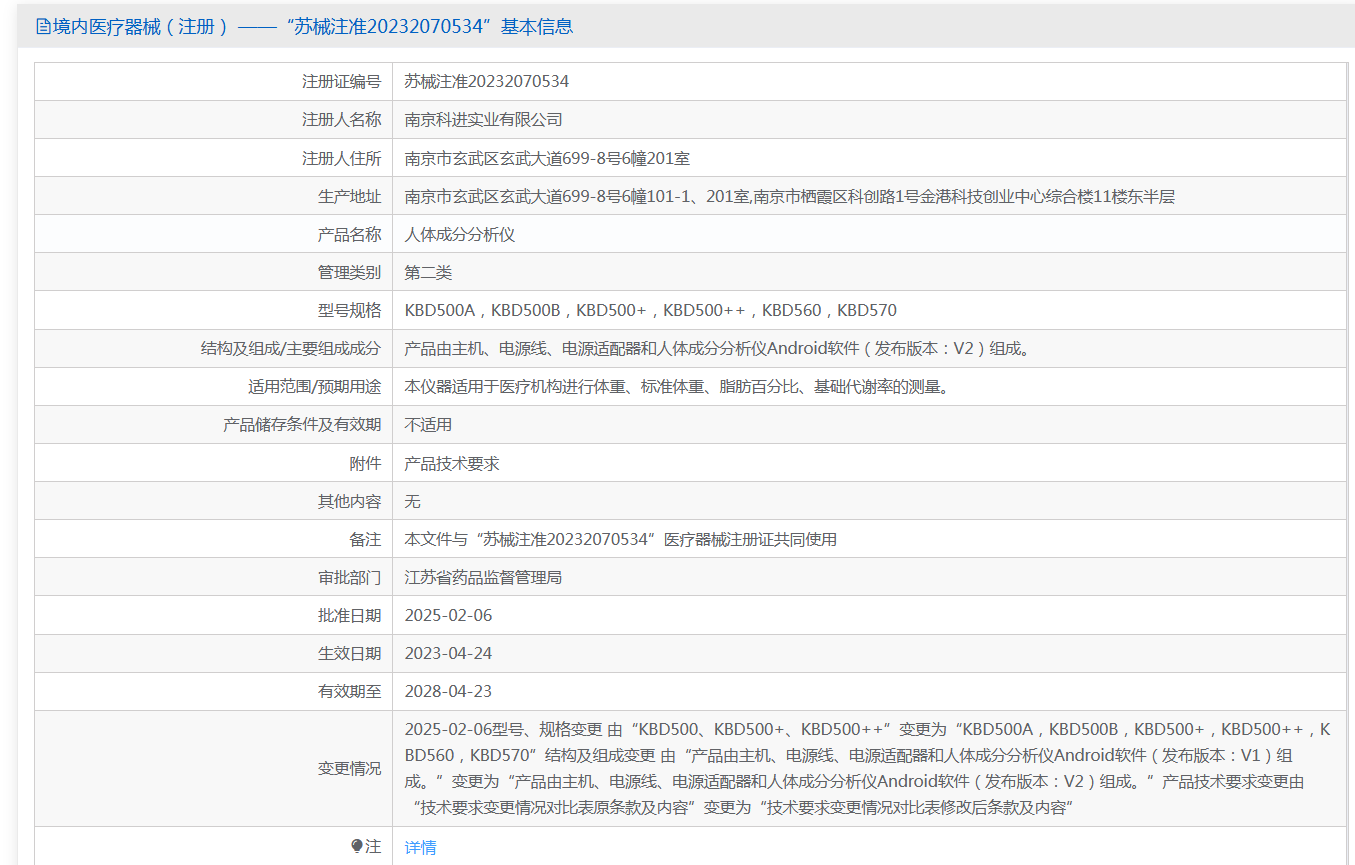
Task: Click the 结构及组成/主要组成成分 label
Action: [291, 349]
